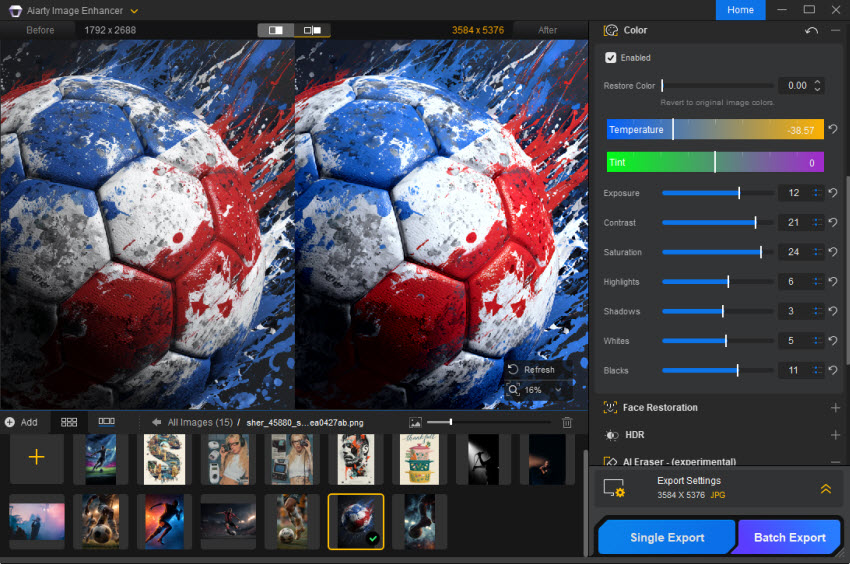
Task: Move the Shadows slider handle
Action: pyautogui.click(x=723, y=311)
